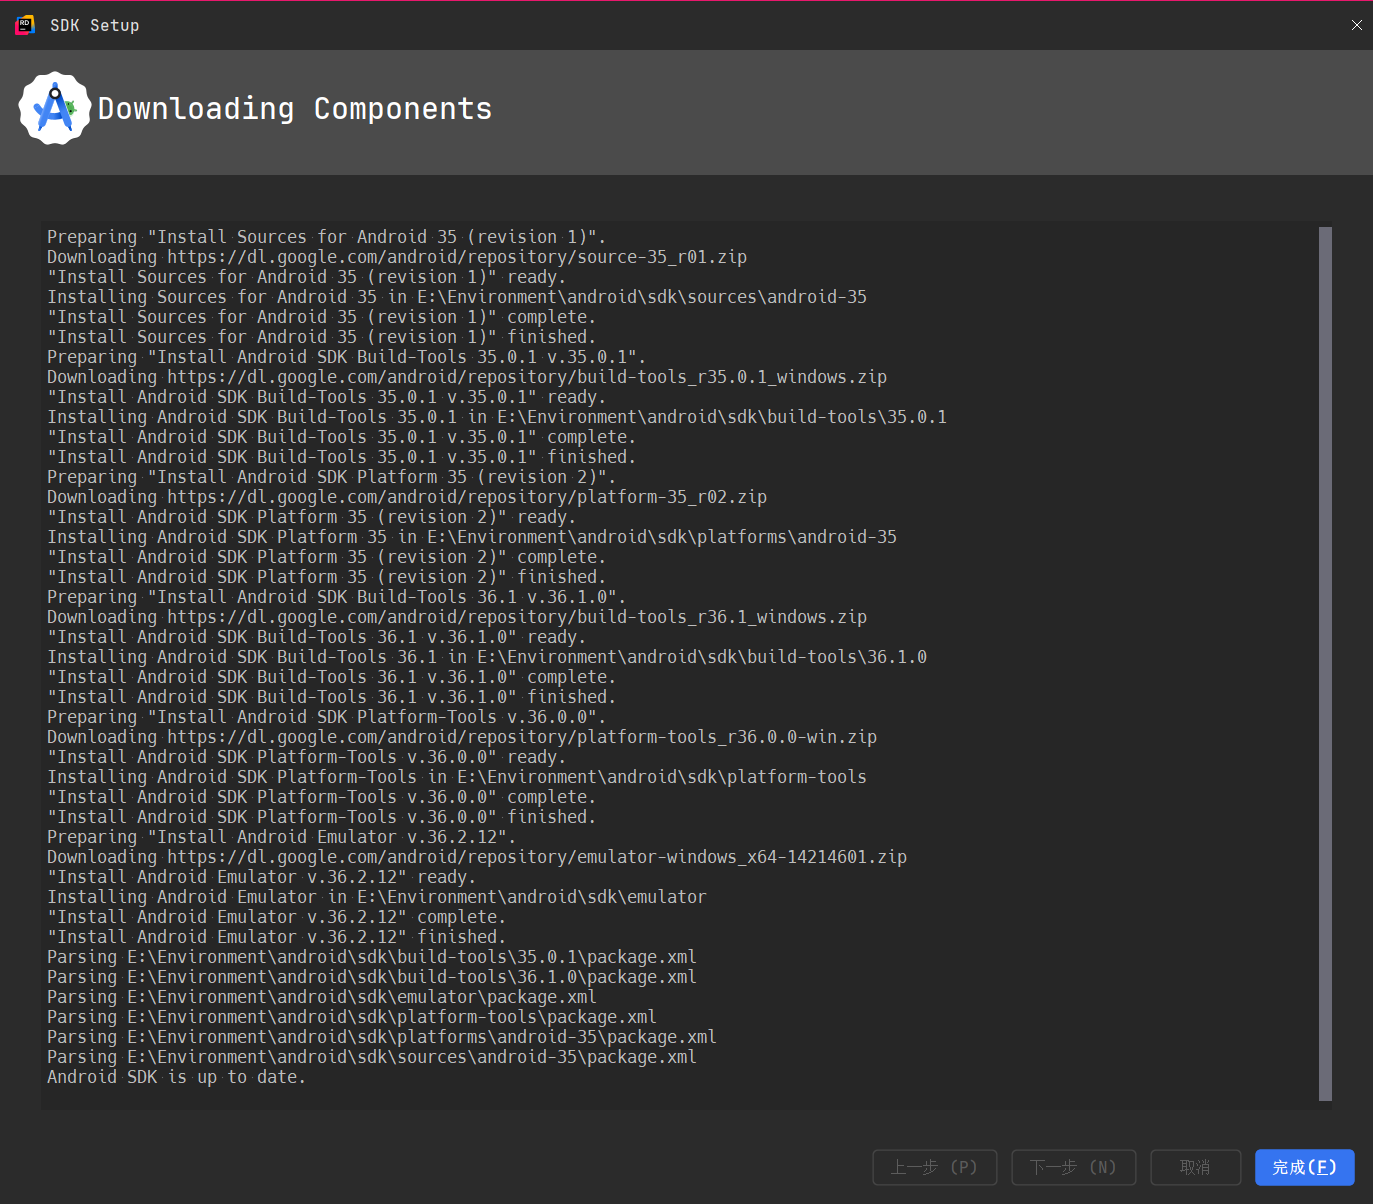This screenshot has width=1373, height=1204.
Task: Click the first Preparing Install Sources log line
Action: pyautogui.click(x=326, y=237)
